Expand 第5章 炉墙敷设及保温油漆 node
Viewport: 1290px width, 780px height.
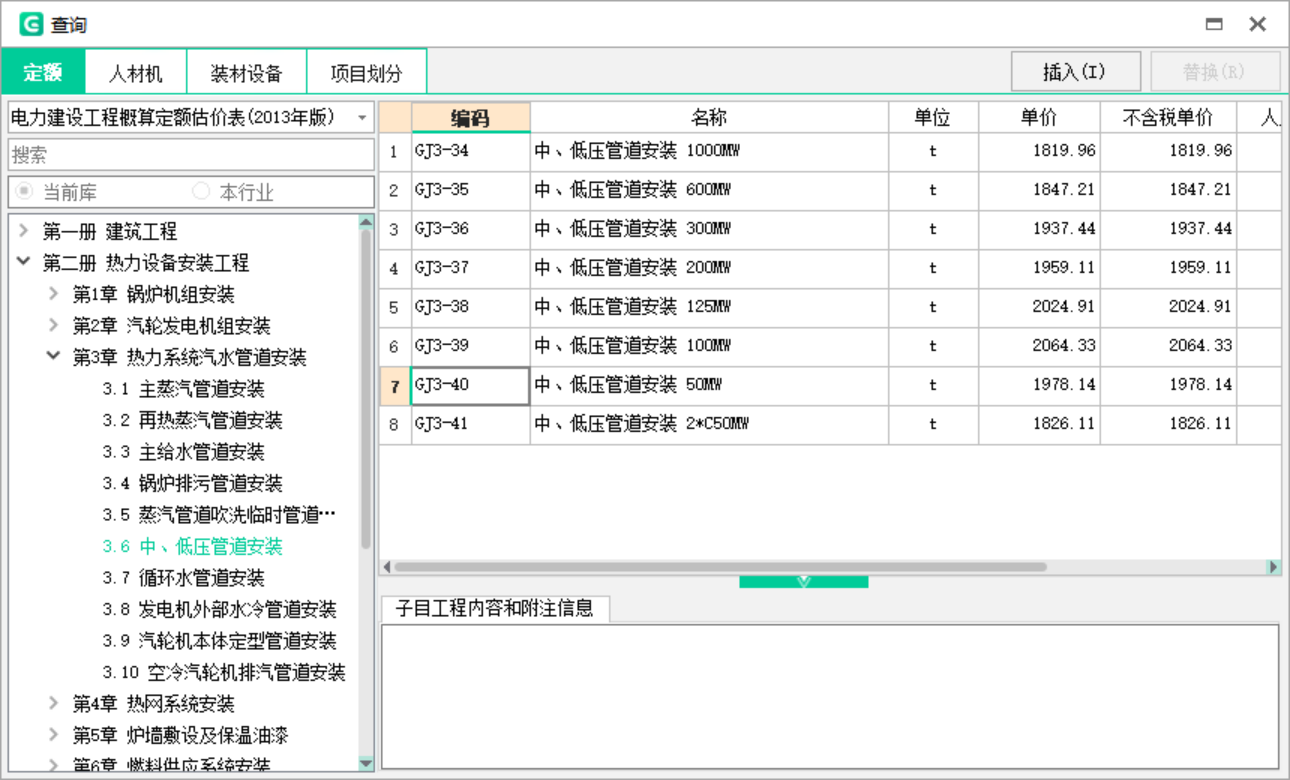click(54, 735)
